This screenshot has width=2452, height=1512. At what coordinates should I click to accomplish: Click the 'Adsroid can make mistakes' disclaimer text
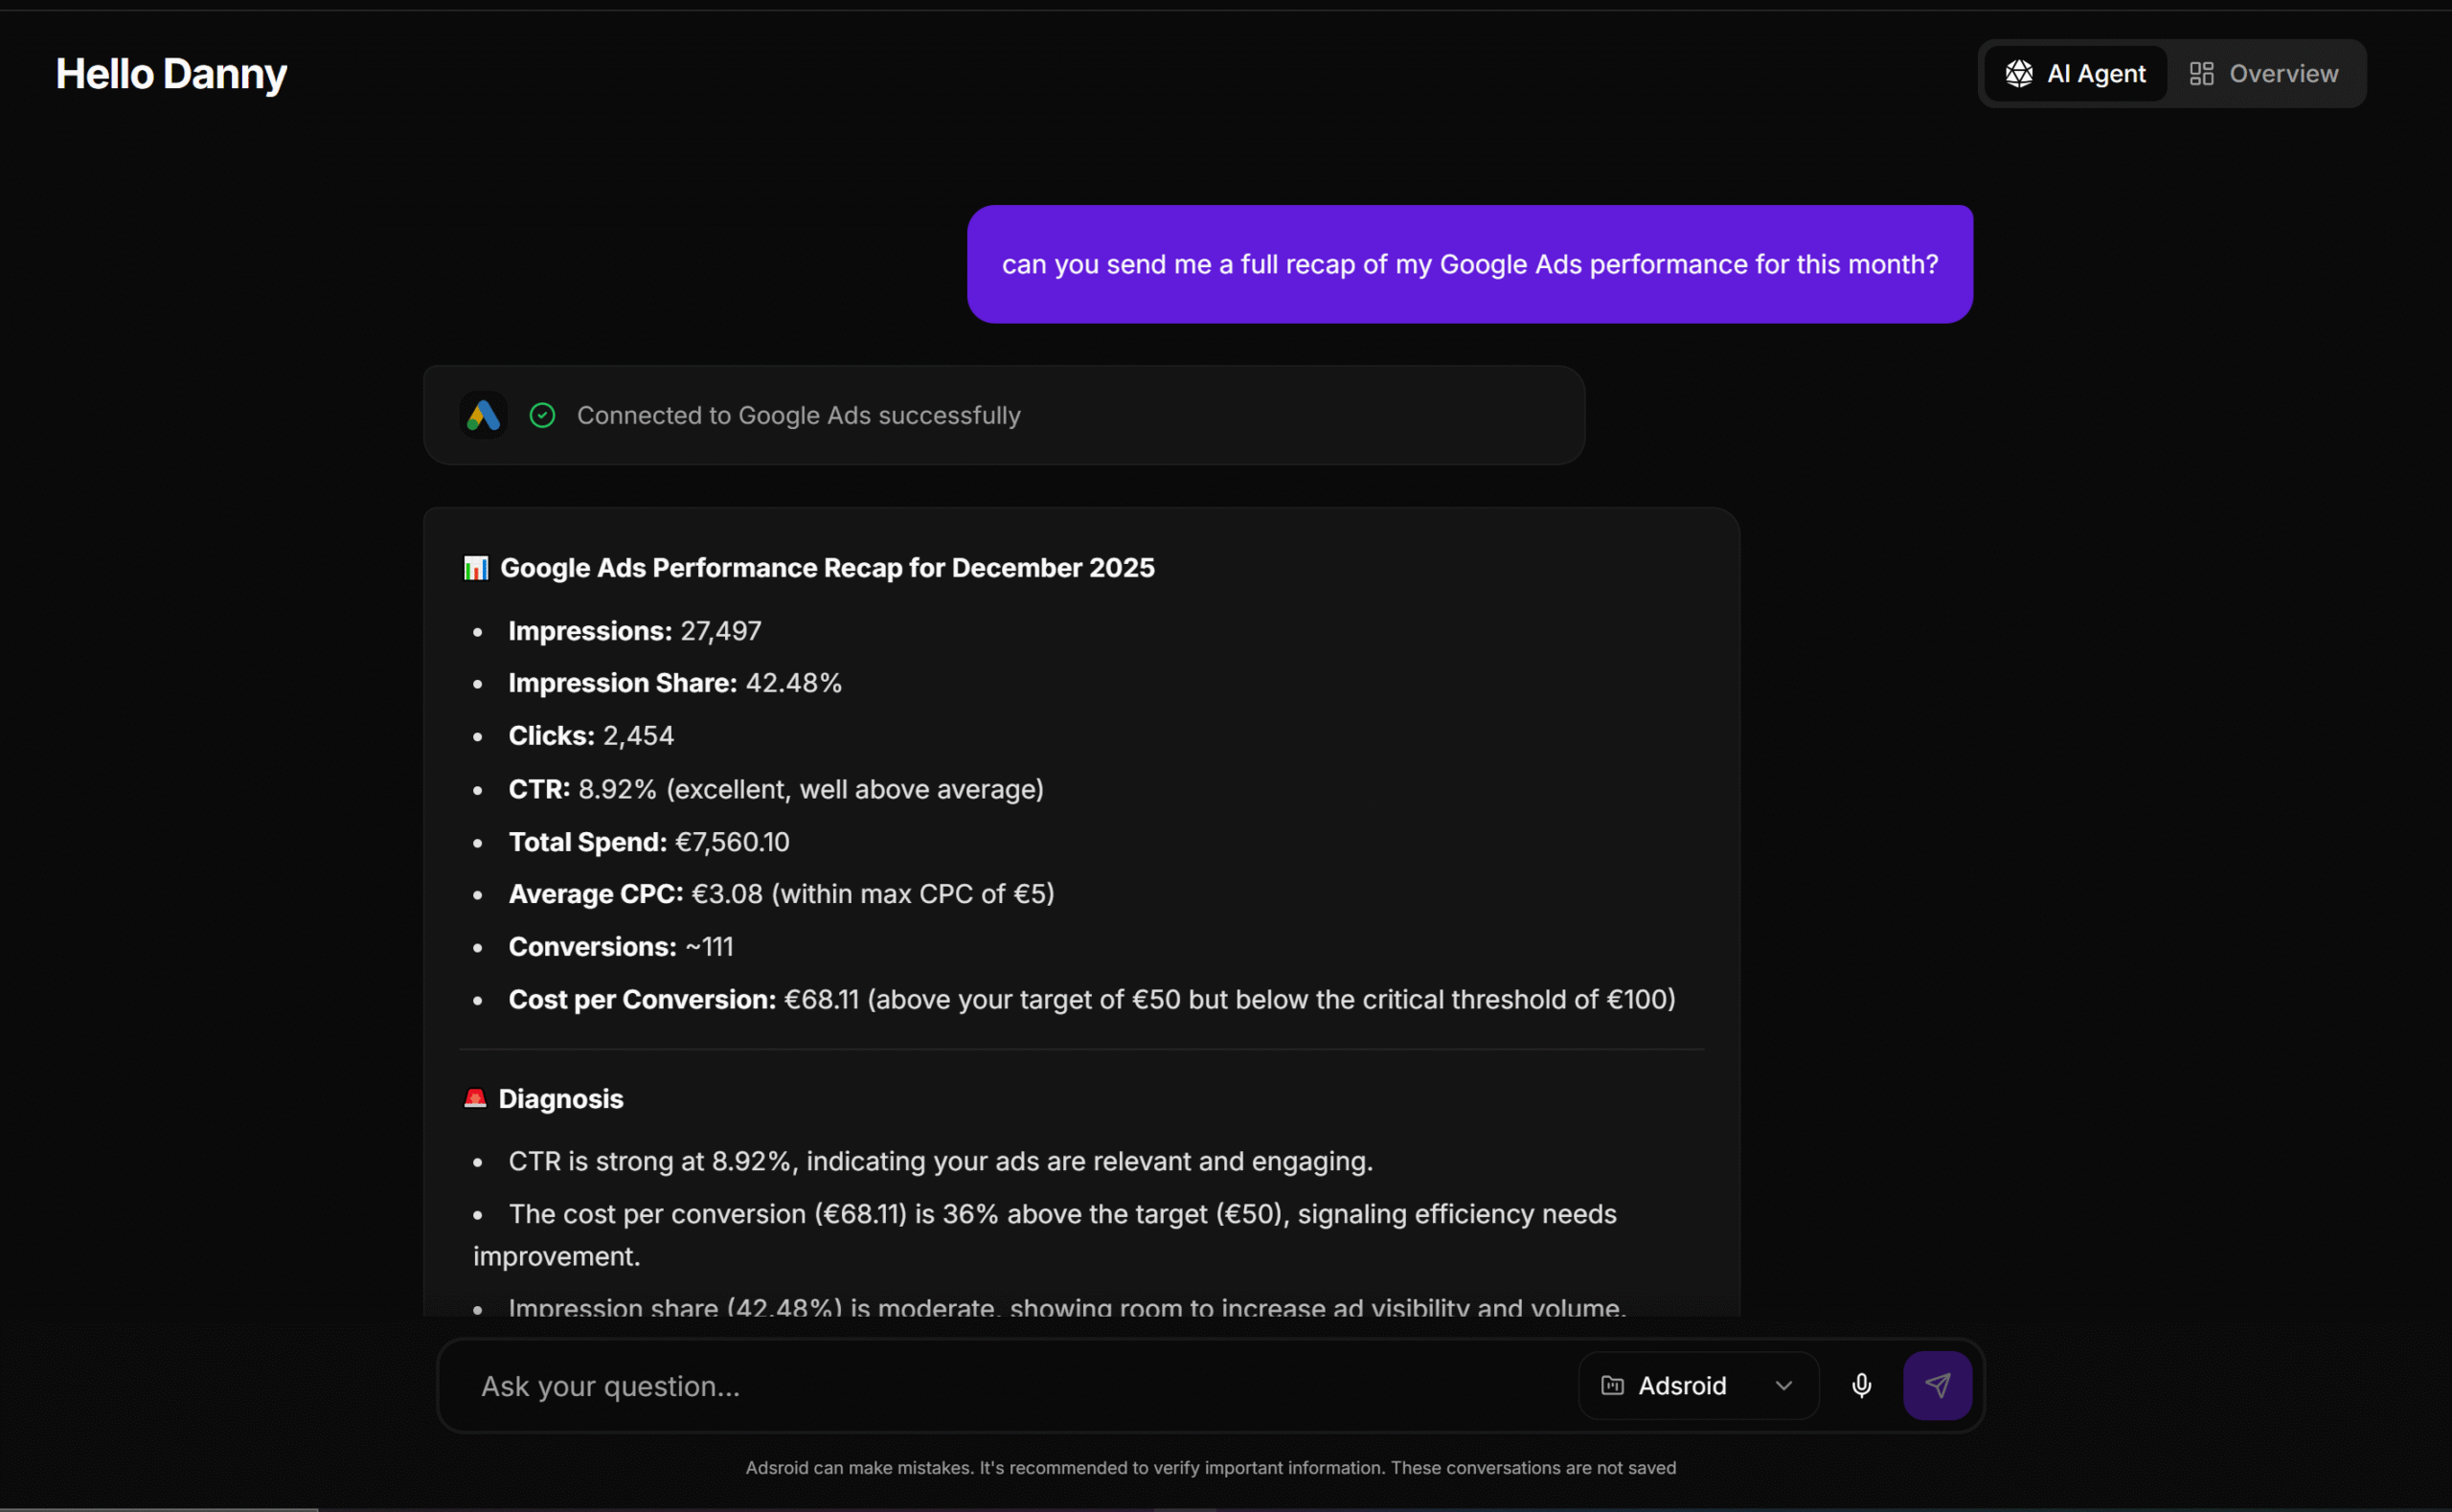(x=1210, y=1467)
